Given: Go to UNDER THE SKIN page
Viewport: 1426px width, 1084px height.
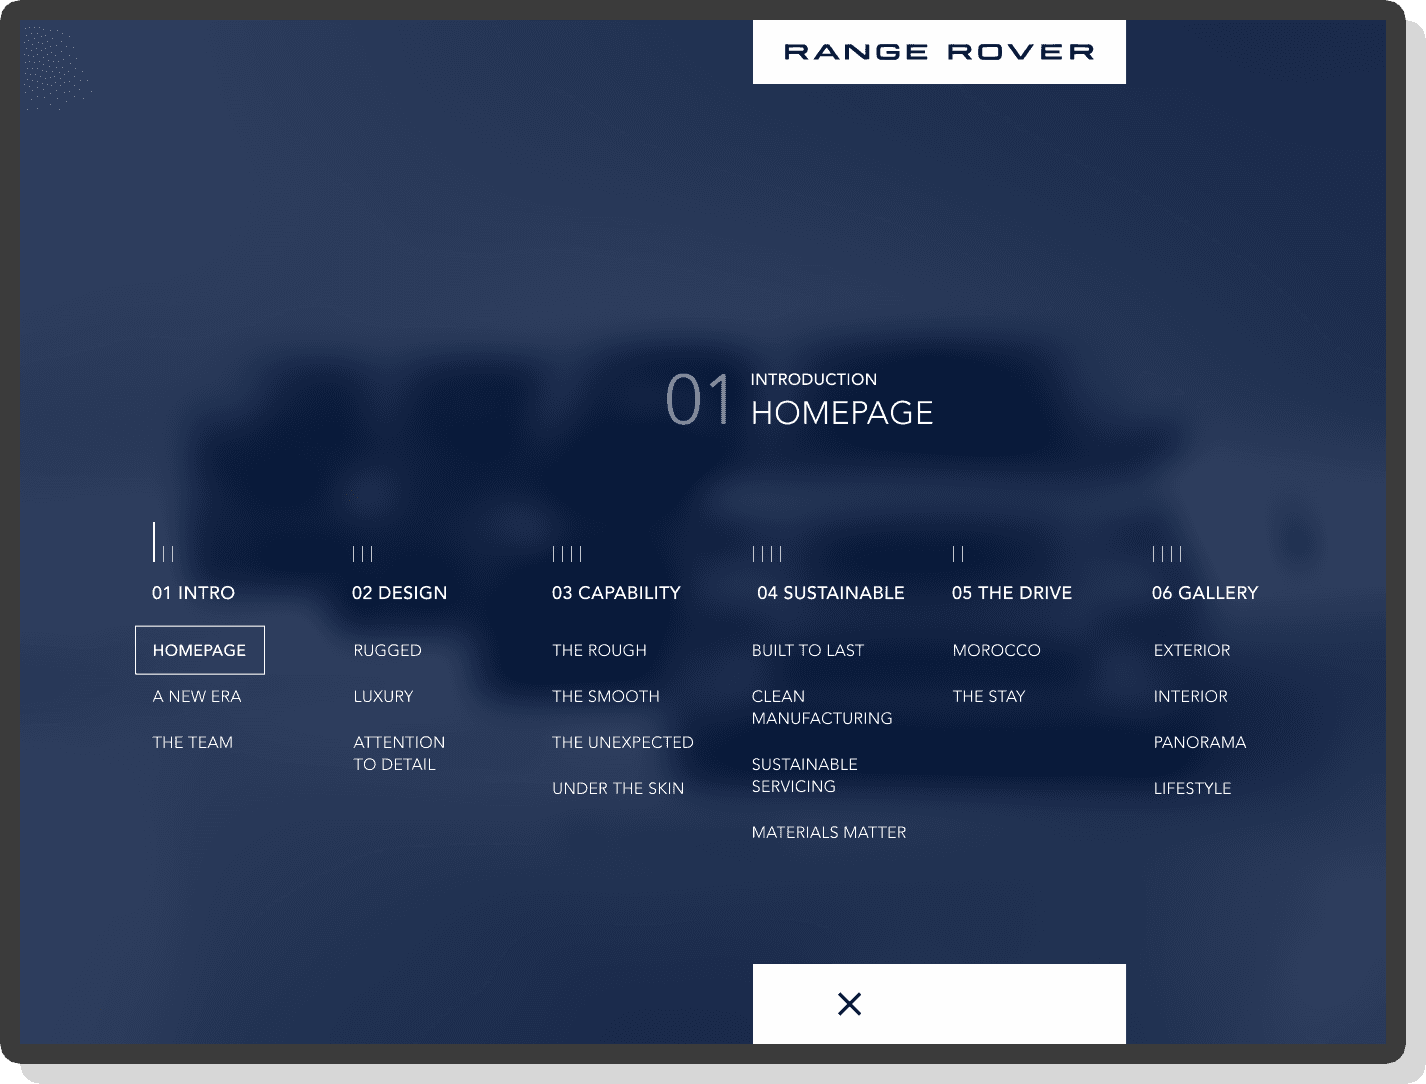Looking at the screenshot, I should point(618,788).
